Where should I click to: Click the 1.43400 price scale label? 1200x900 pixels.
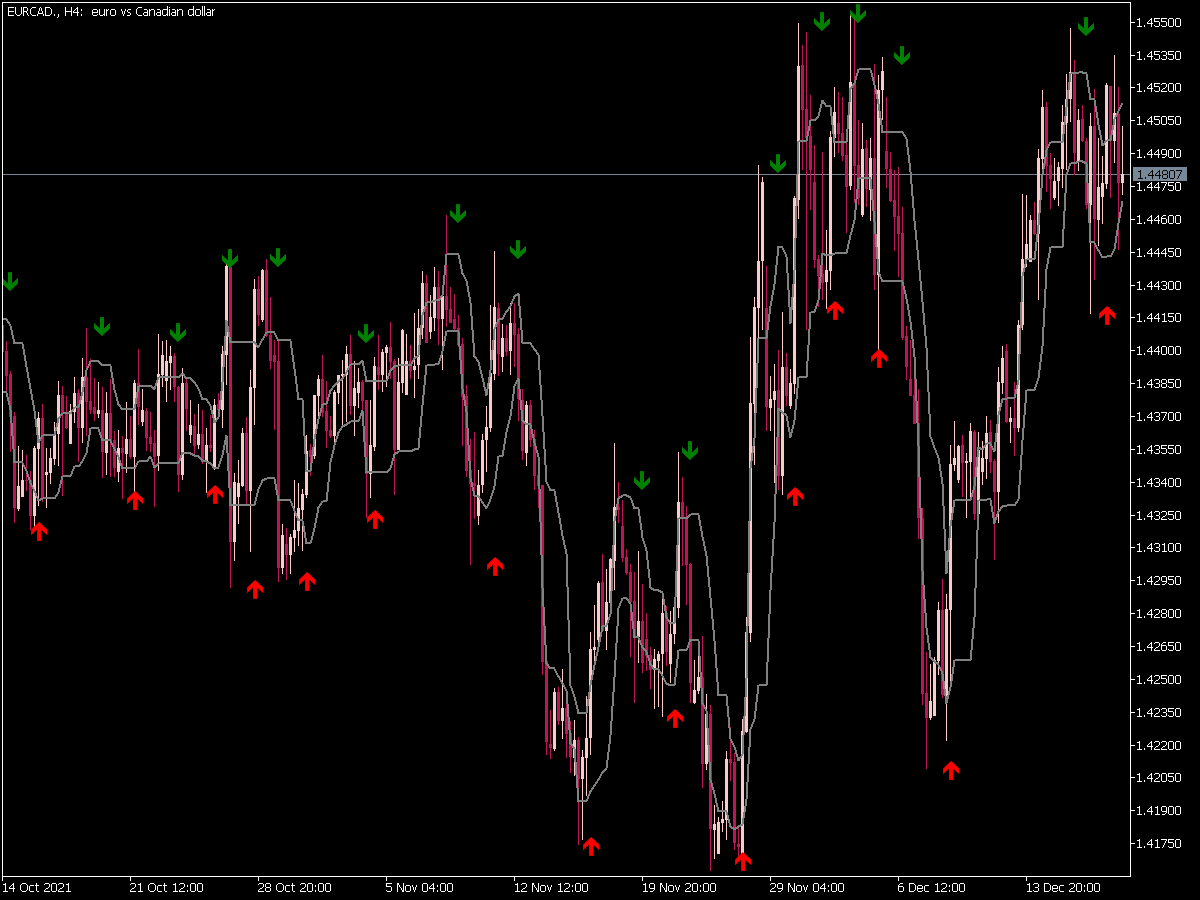coord(1159,483)
